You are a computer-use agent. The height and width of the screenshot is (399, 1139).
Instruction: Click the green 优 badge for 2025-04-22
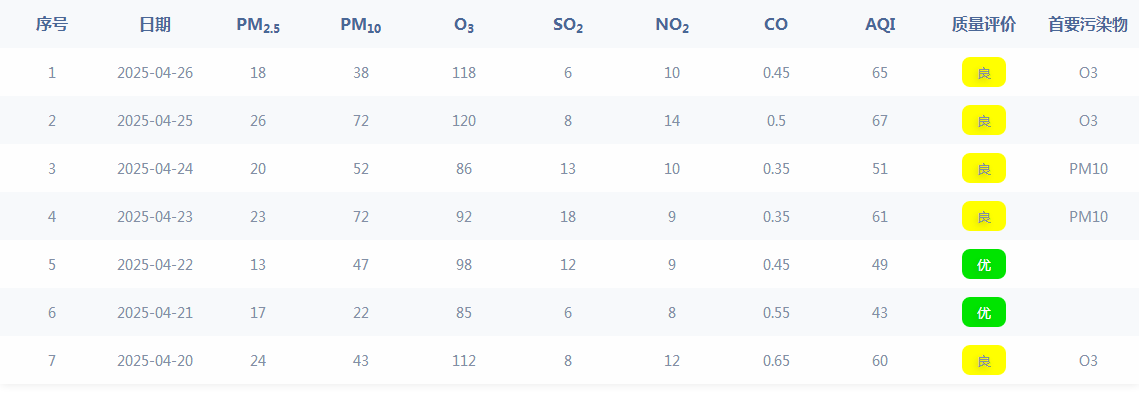pyautogui.click(x=984, y=264)
